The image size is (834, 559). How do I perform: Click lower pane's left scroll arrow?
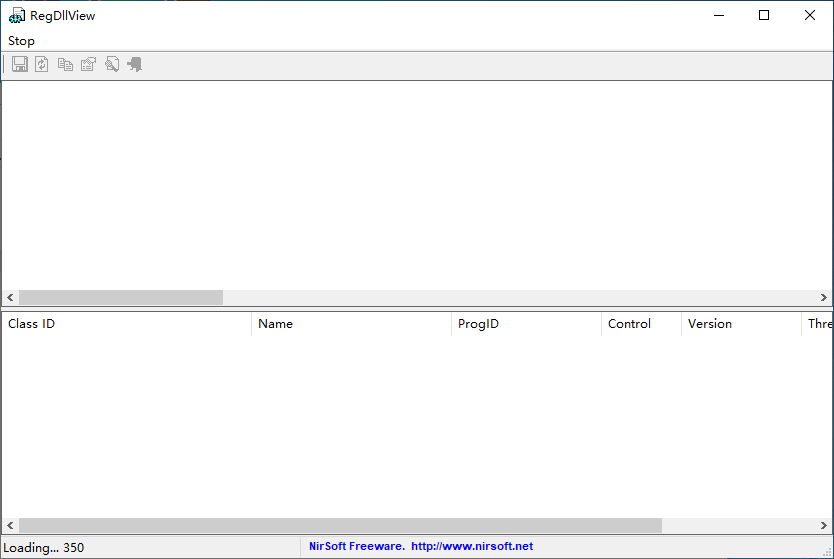pyautogui.click(x=10, y=526)
